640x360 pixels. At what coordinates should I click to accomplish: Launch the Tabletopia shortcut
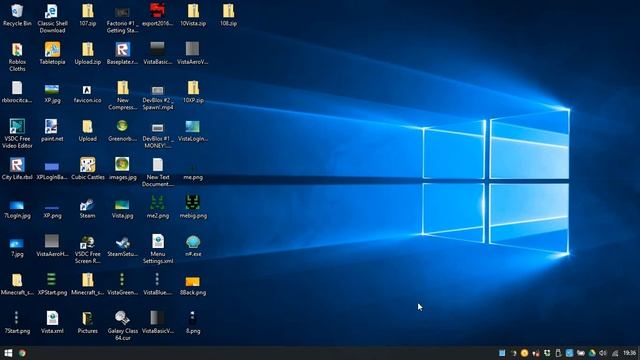[x=52, y=53]
